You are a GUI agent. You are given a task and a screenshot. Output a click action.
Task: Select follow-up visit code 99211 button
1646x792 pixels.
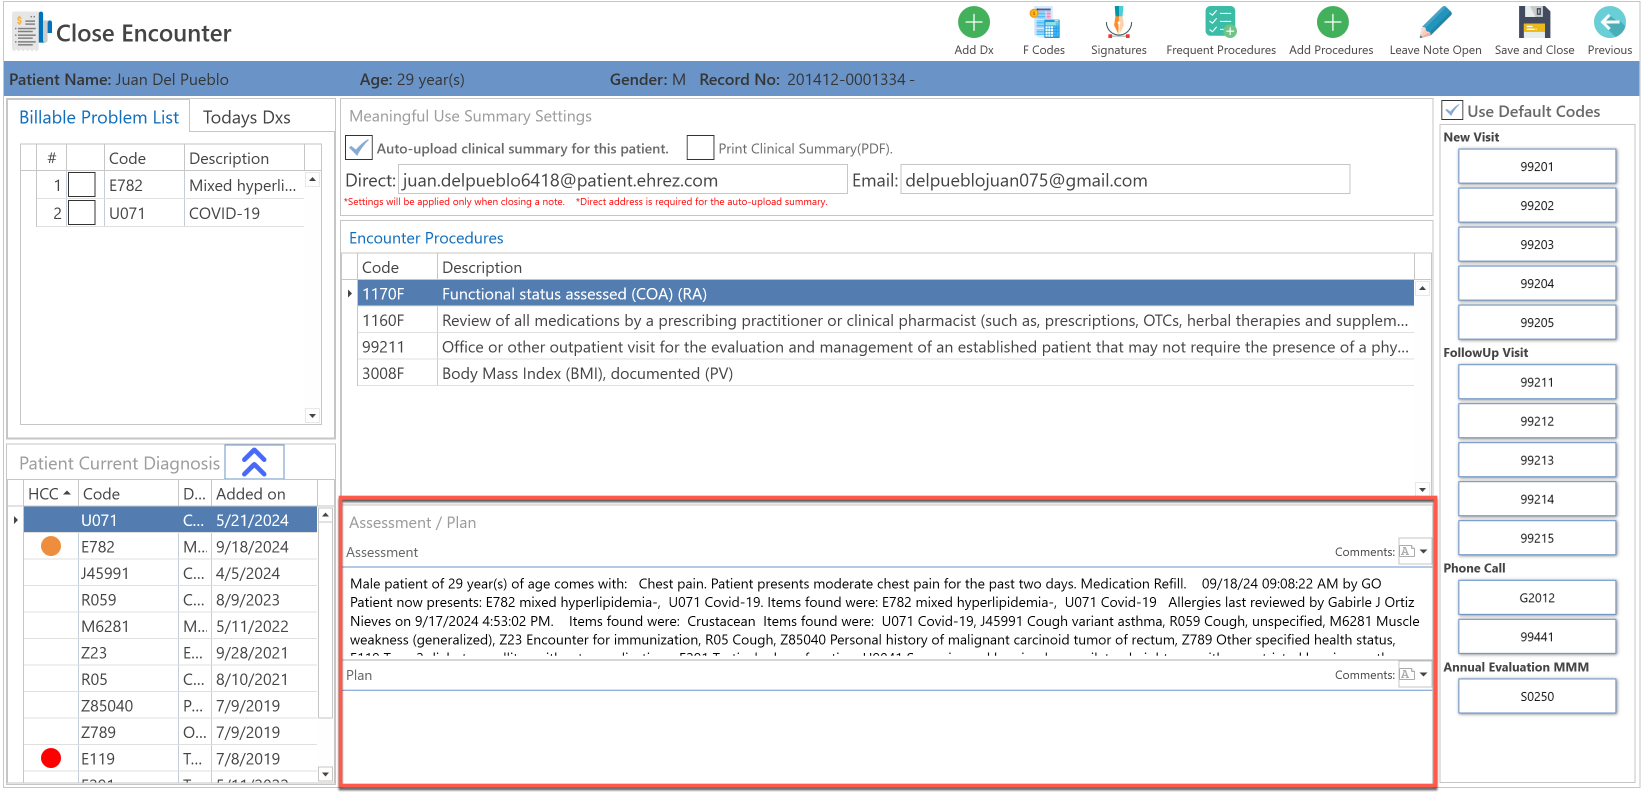(x=1536, y=382)
